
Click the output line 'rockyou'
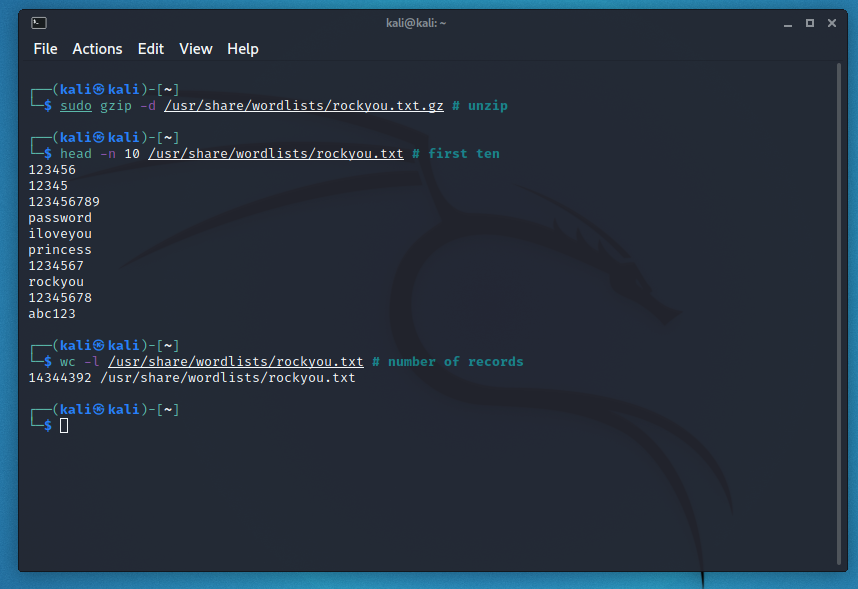56,282
